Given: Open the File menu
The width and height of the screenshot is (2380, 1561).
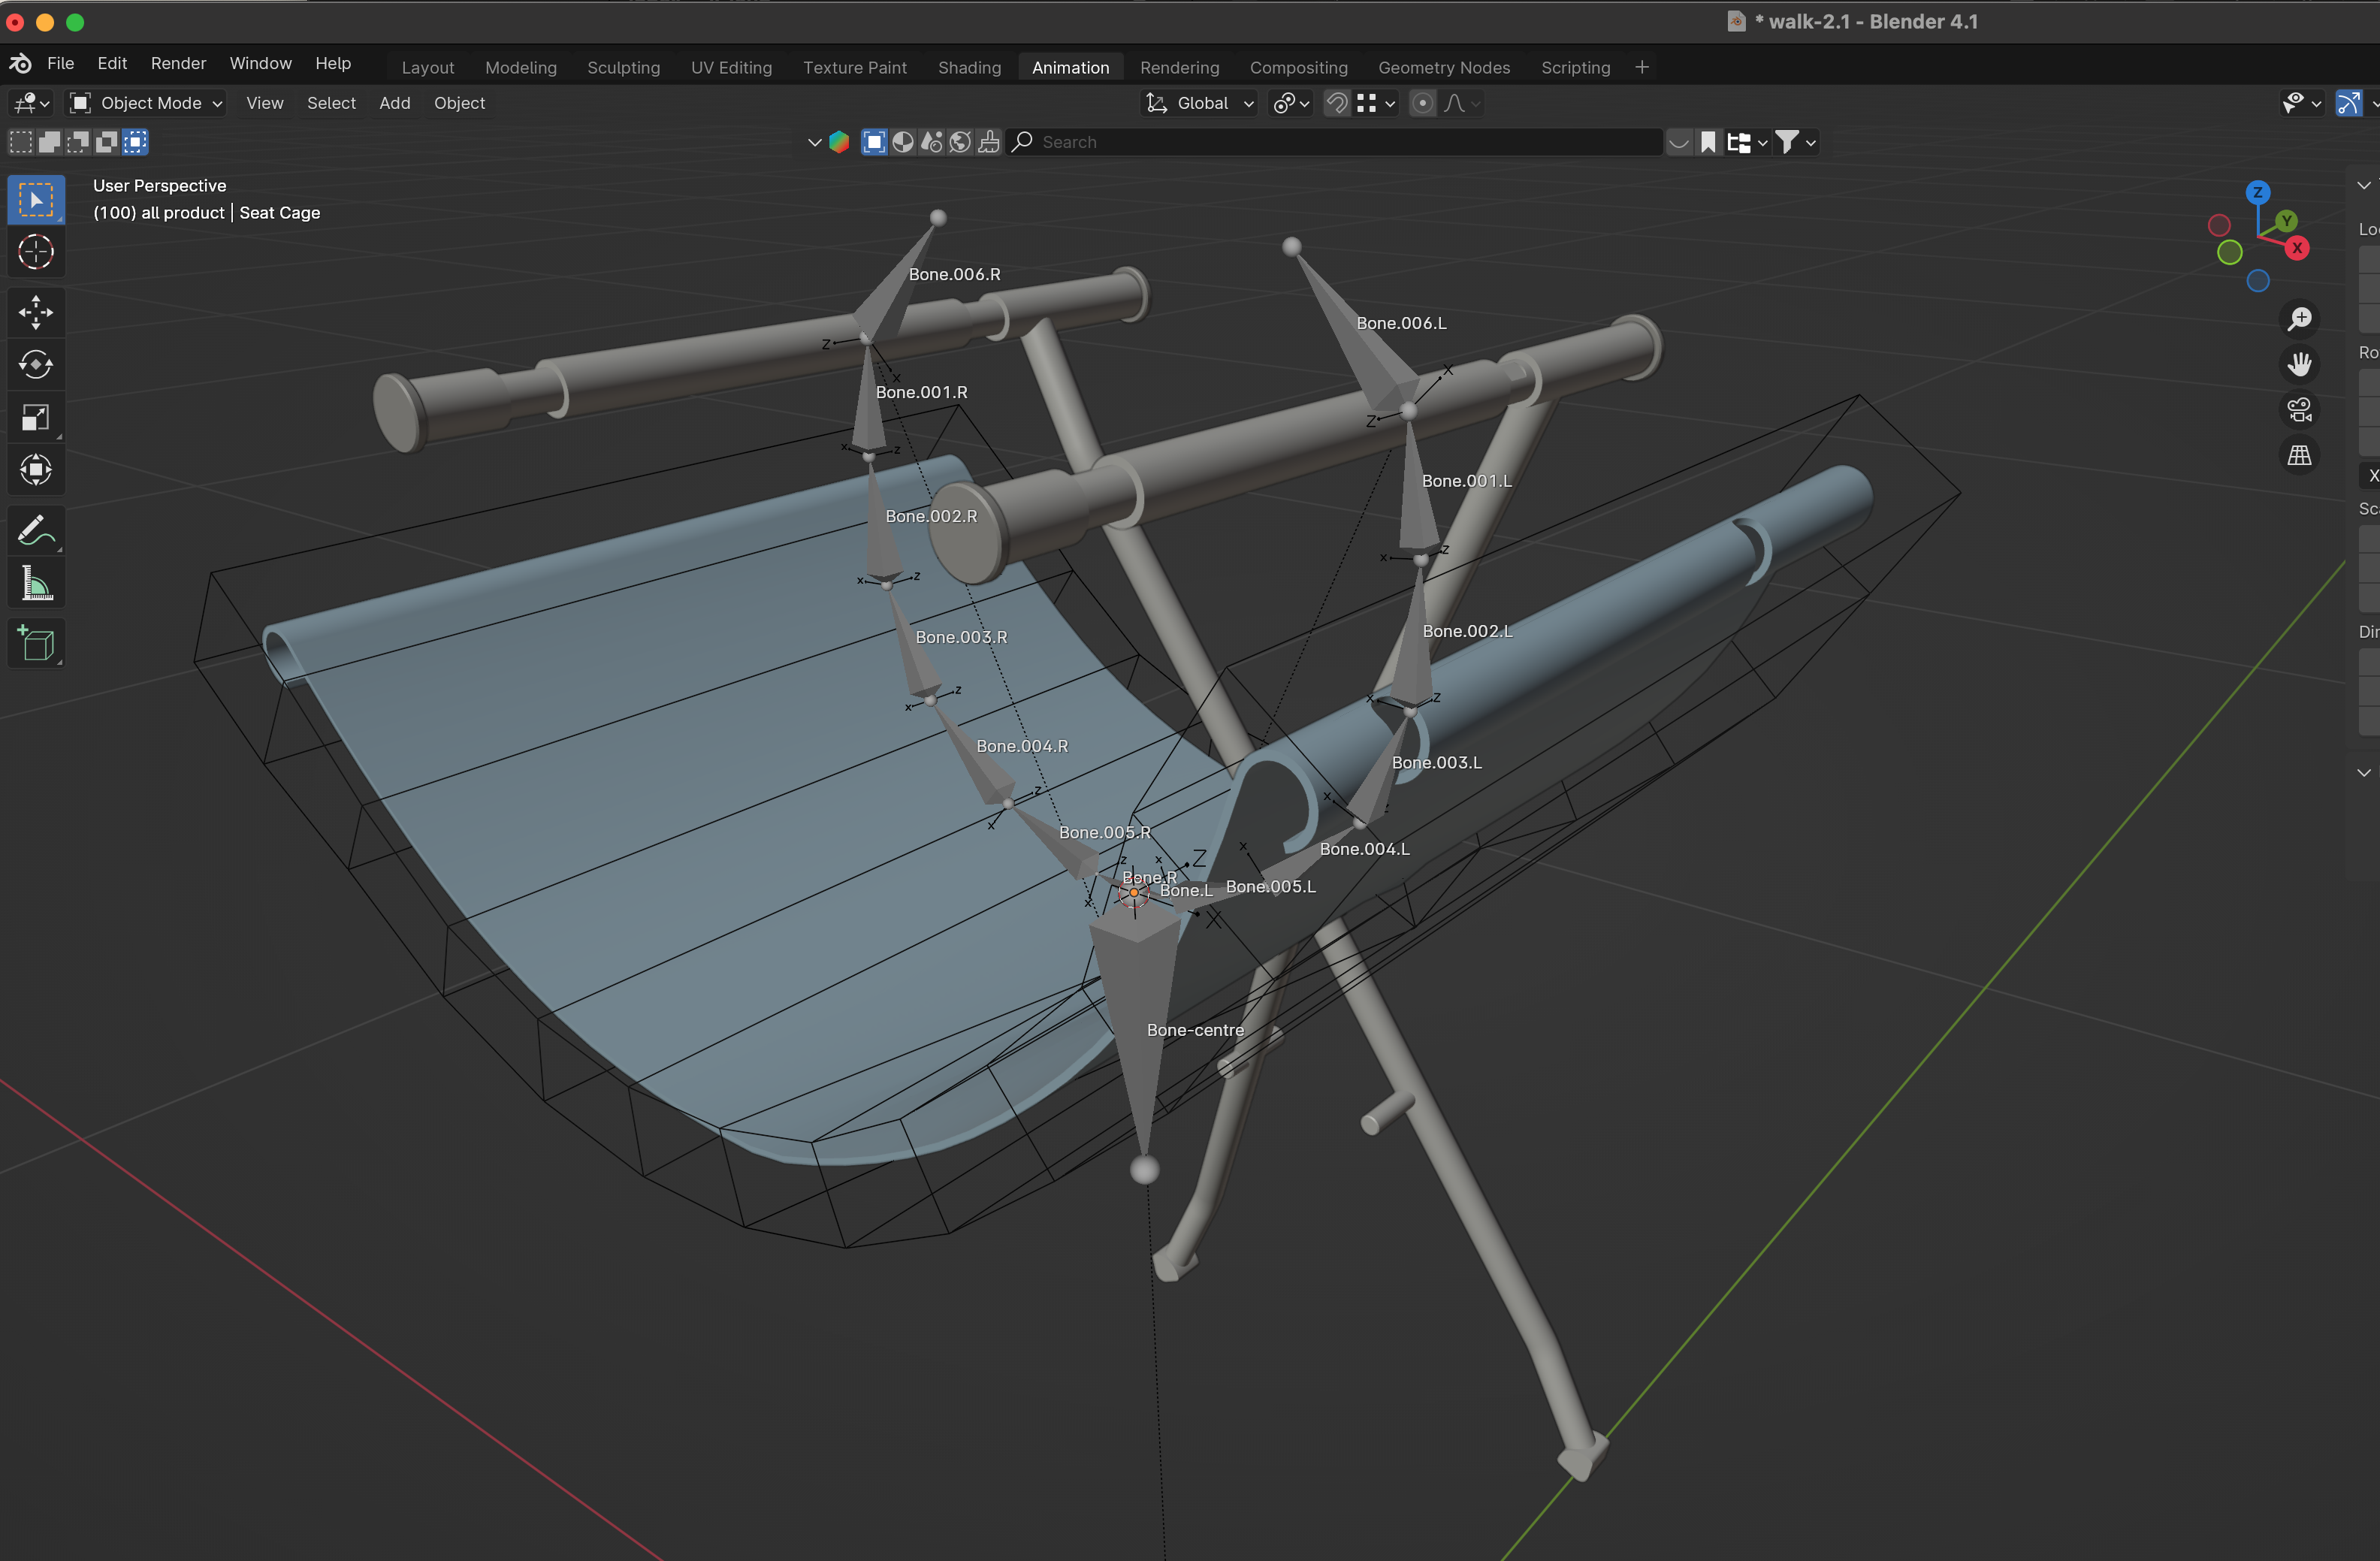Looking at the screenshot, I should tap(61, 63).
